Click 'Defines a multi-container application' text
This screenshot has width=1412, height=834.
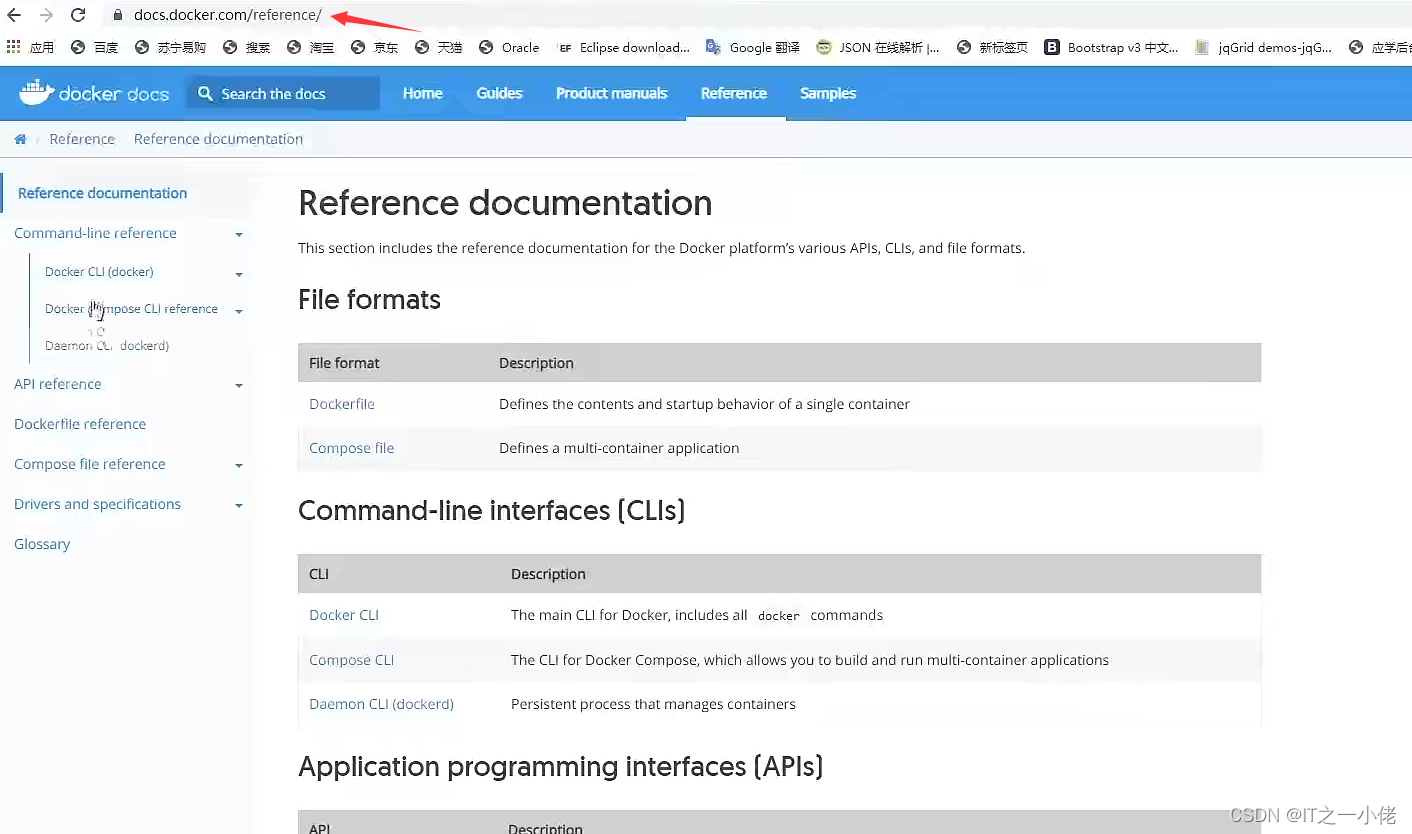point(619,448)
